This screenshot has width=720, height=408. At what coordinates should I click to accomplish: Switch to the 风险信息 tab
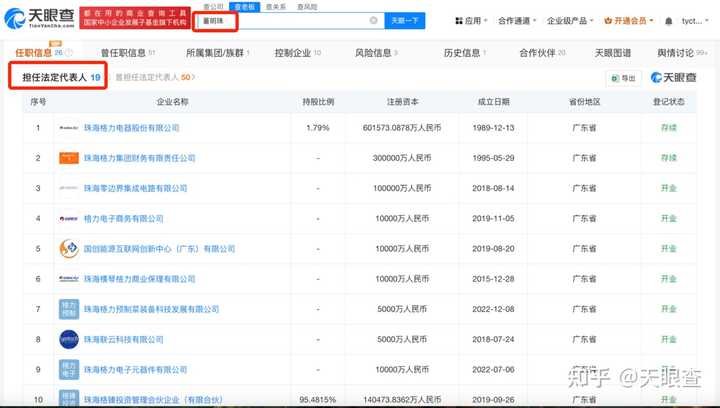click(x=376, y=53)
